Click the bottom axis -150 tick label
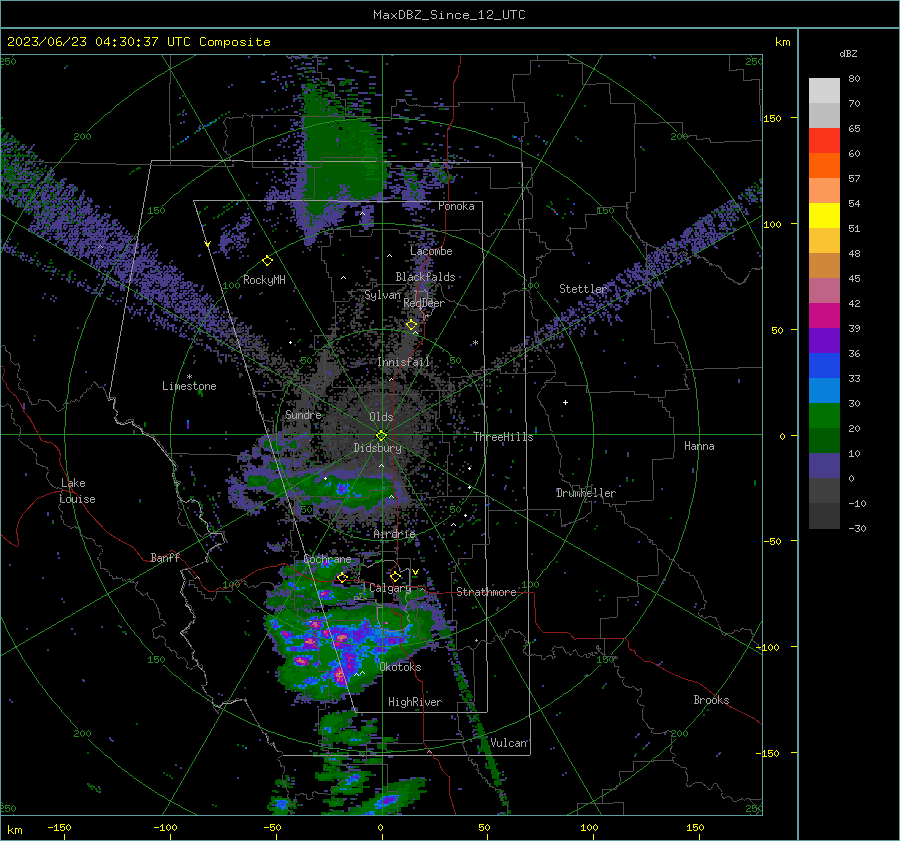The width and height of the screenshot is (900, 841). [x=60, y=827]
